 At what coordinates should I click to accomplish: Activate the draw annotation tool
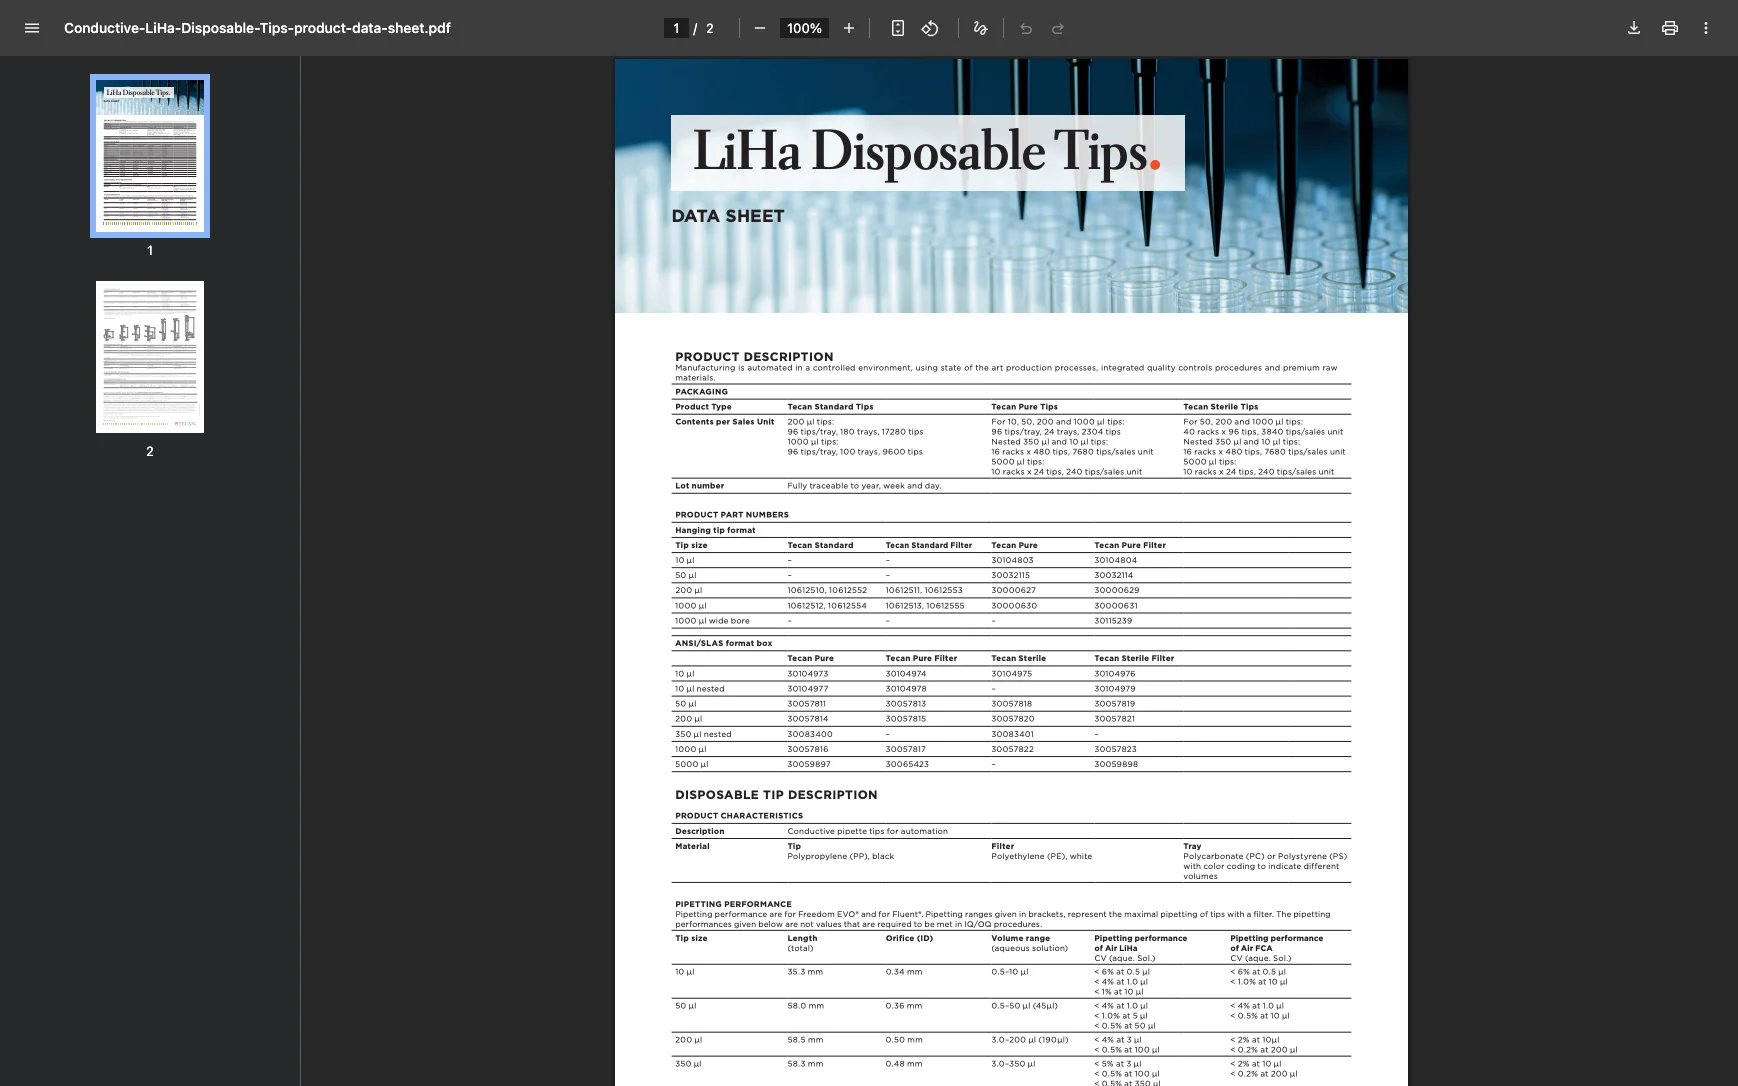click(x=981, y=28)
